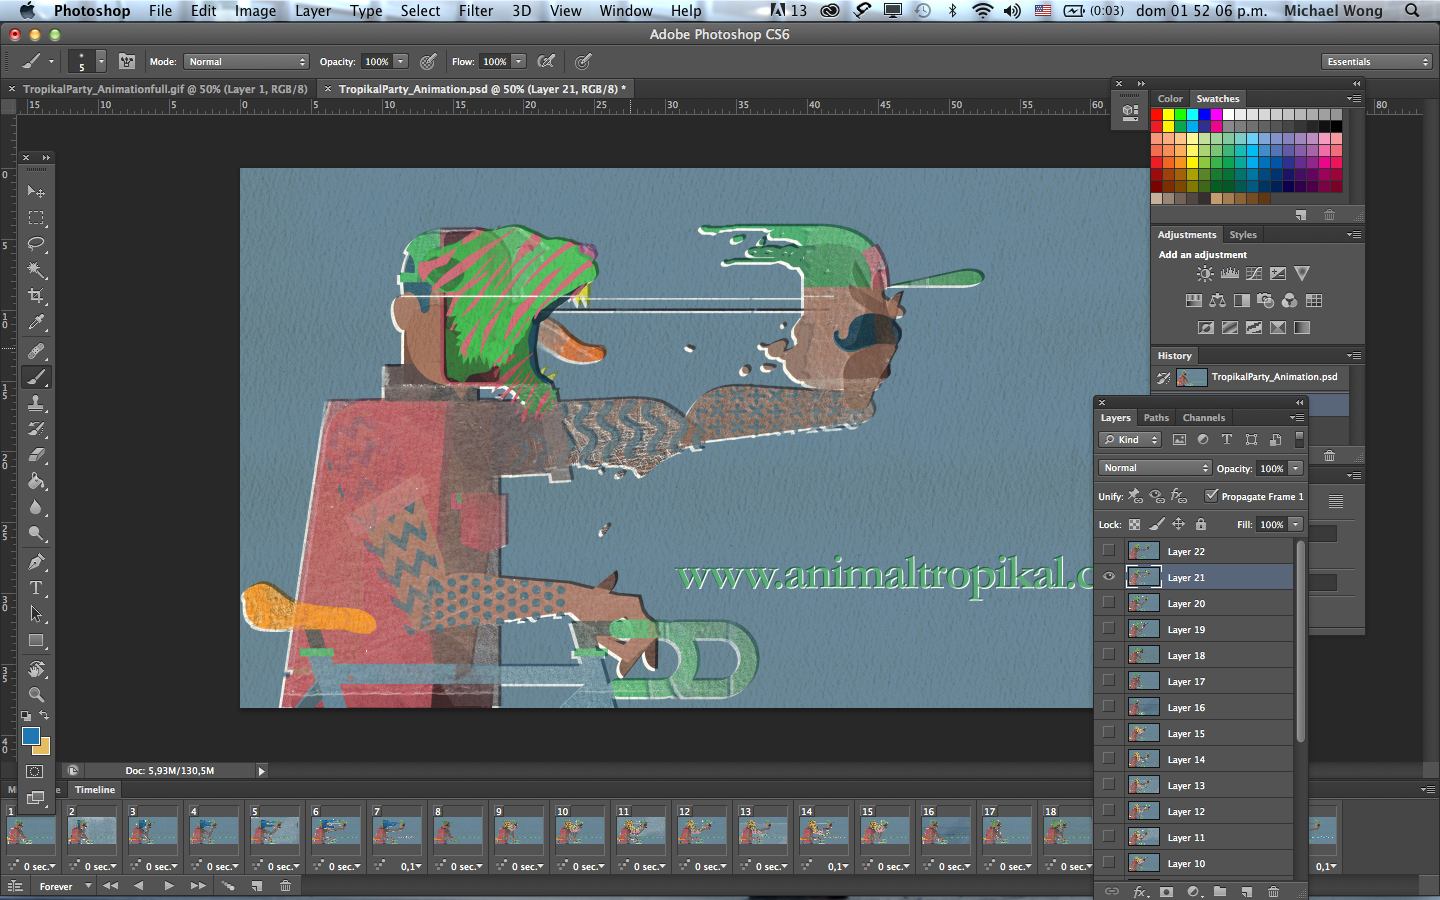Click the yellow background color swatch
This screenshot has width=1440, height=900.
(x=44, y=747)
